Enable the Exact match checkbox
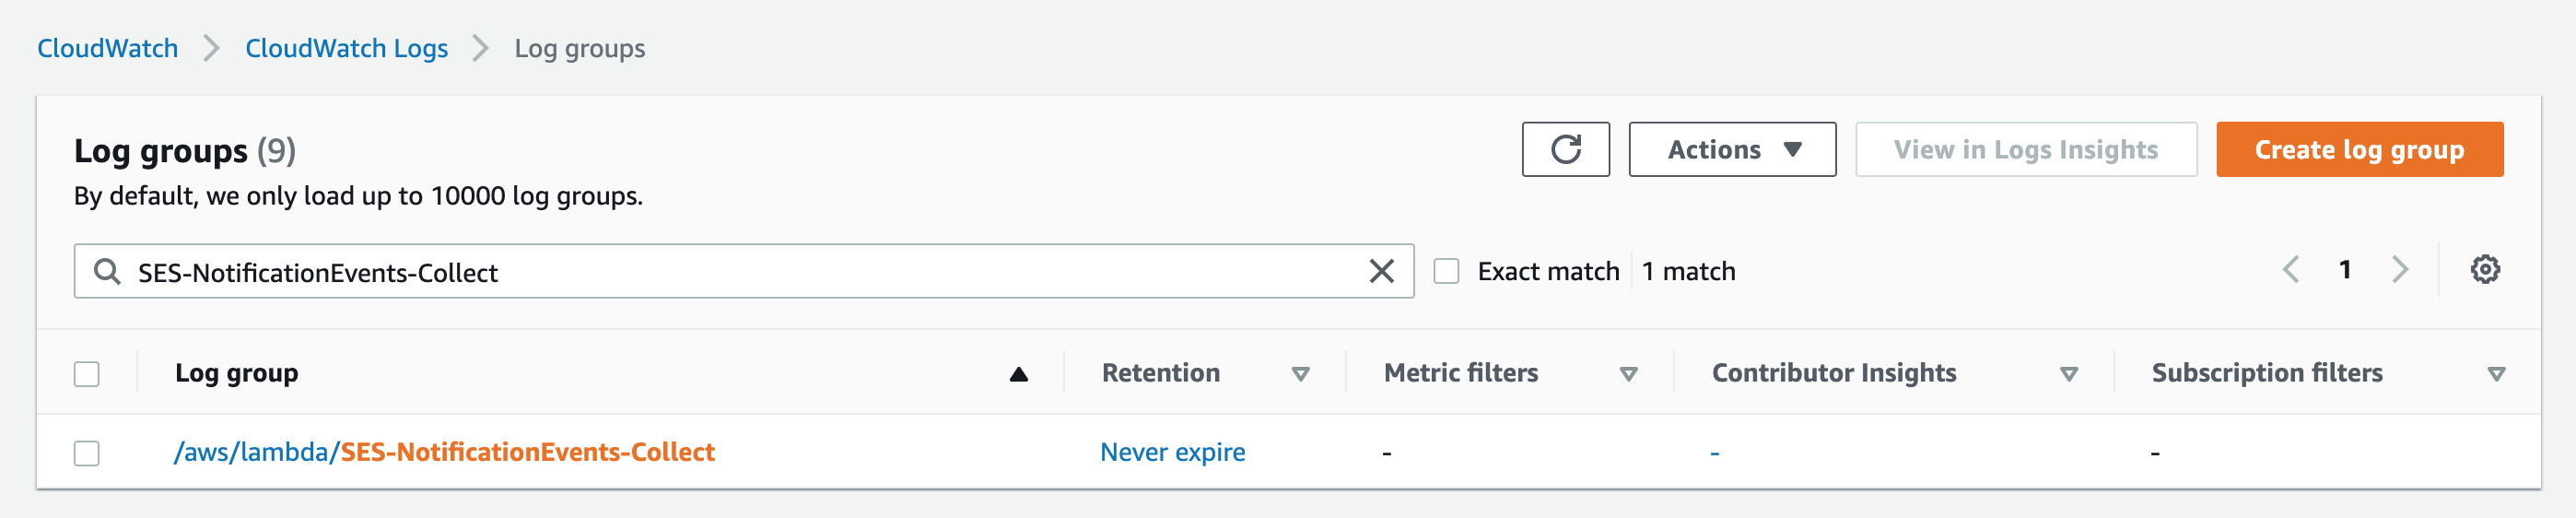This screenshot has width=2576, height=518. pyautogui.click(x=1446, y=271)
